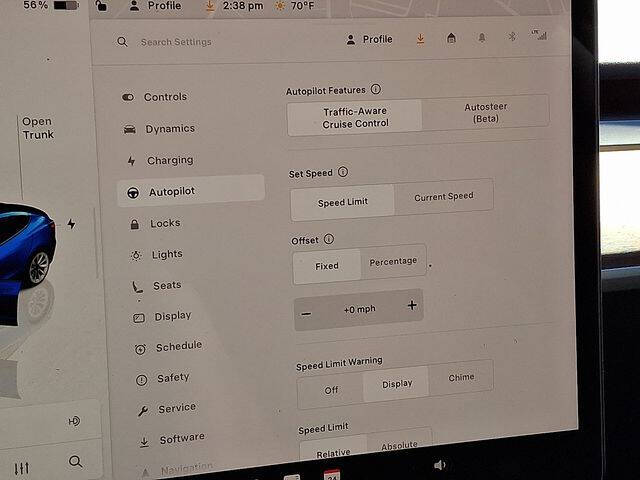640x480 pixels.
Task: Open Profile menu in top status bar
Action: click(x=156, y=6)
